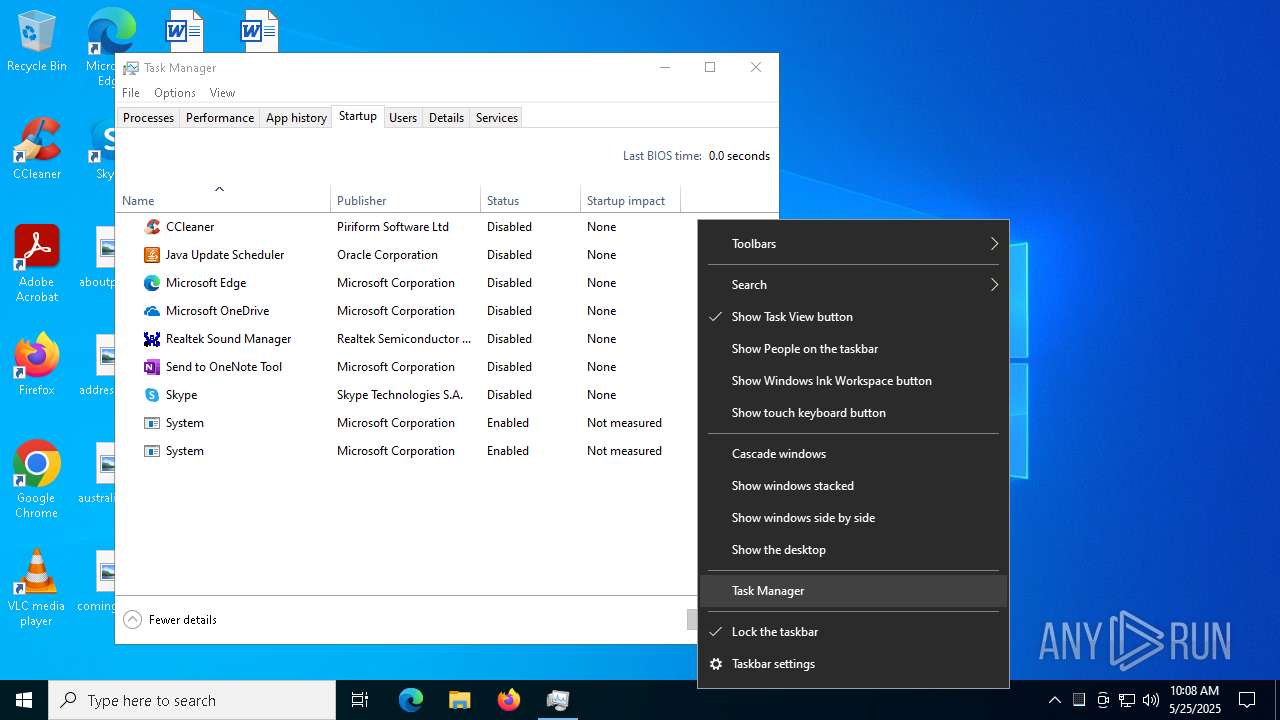This screenshot has width=1280, height=720.
Task: Open Recycle Bin on the desktop
Action: point(37,41)
